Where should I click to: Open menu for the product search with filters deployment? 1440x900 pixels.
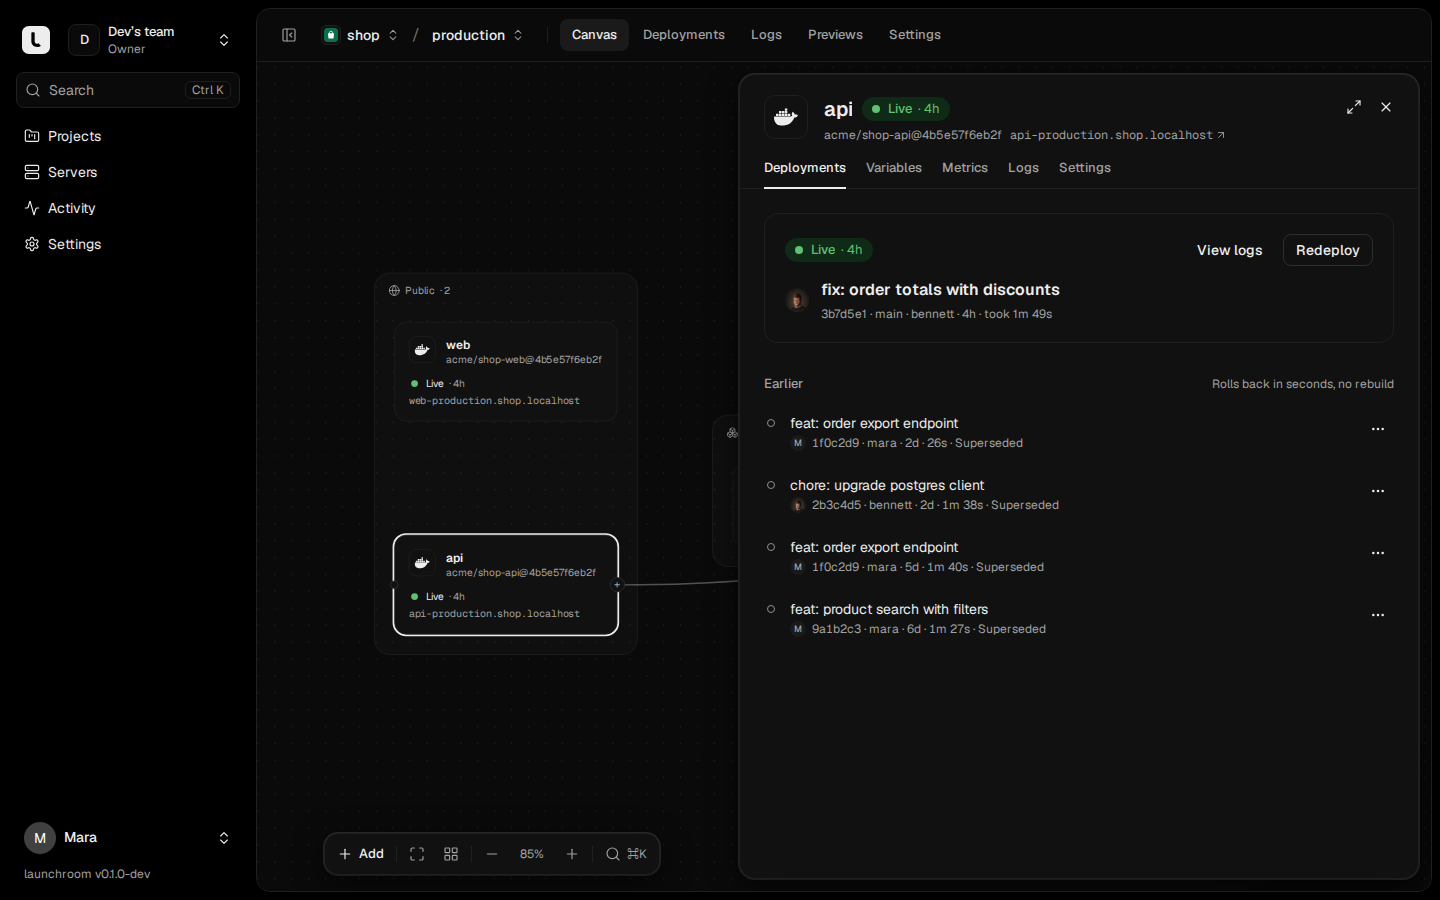coord(1378,615)
